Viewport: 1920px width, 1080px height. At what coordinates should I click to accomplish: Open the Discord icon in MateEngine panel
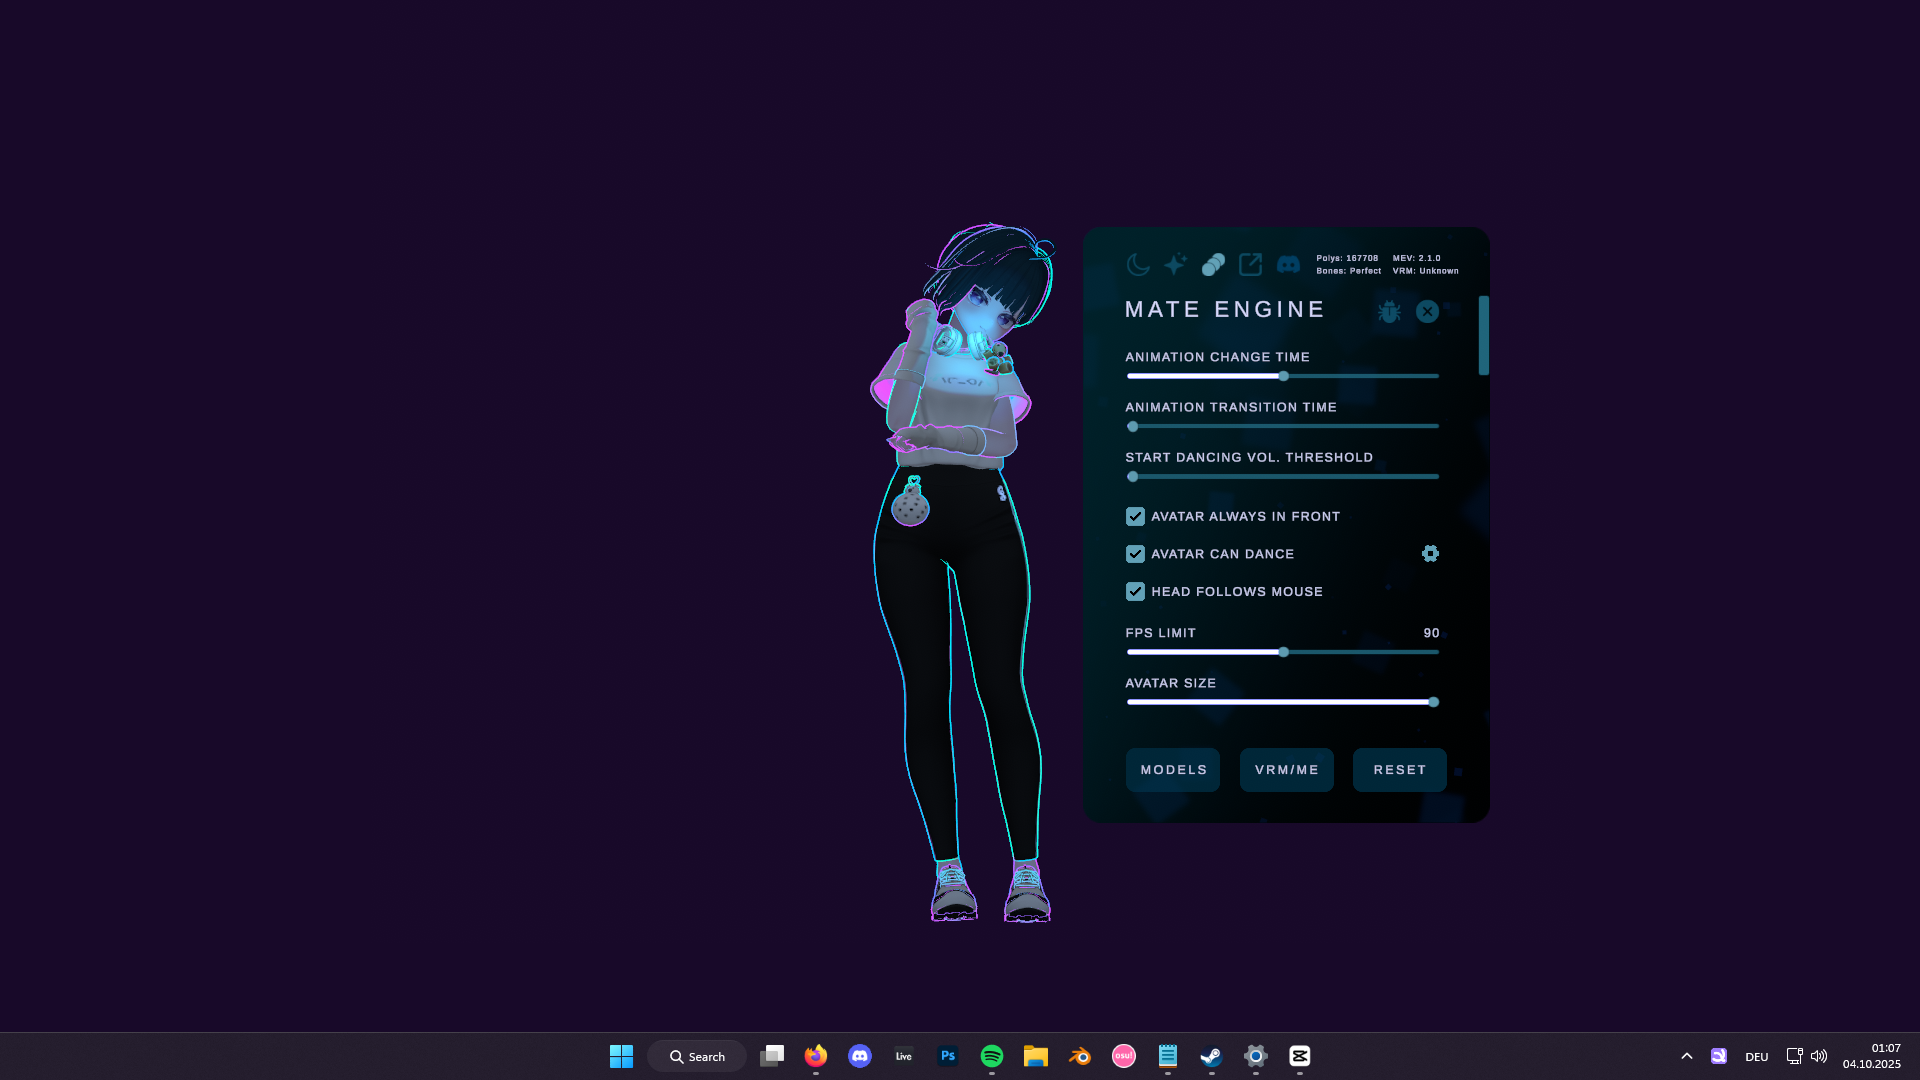1289,264
